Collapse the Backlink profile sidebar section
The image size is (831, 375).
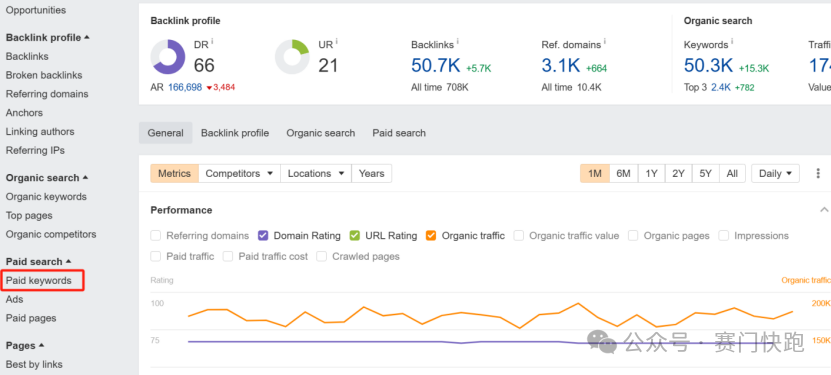click(x=48, y=38)
